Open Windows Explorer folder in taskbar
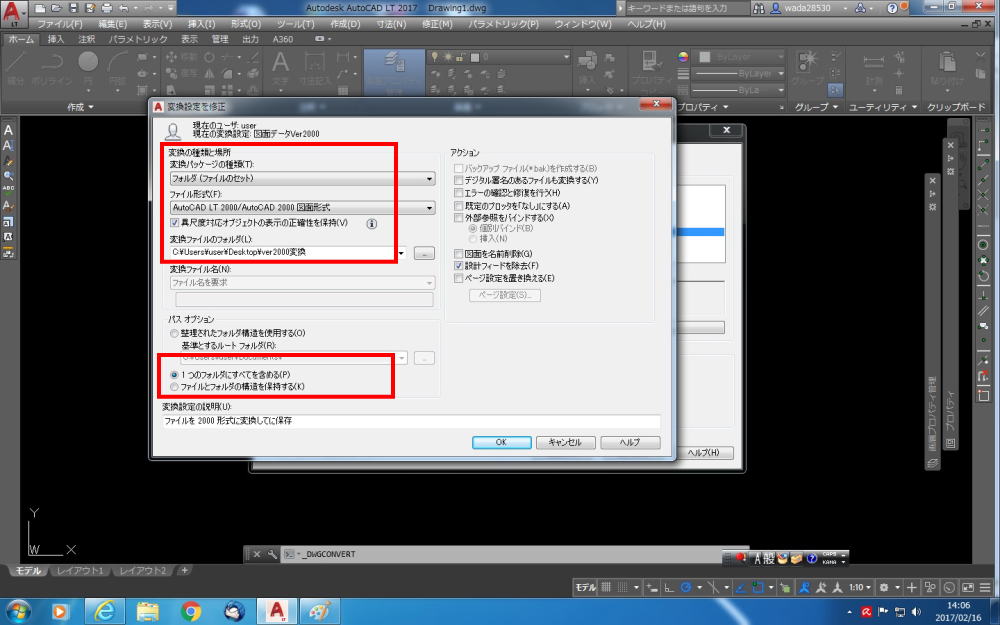 pyautogui.click(x=147, y=612)
